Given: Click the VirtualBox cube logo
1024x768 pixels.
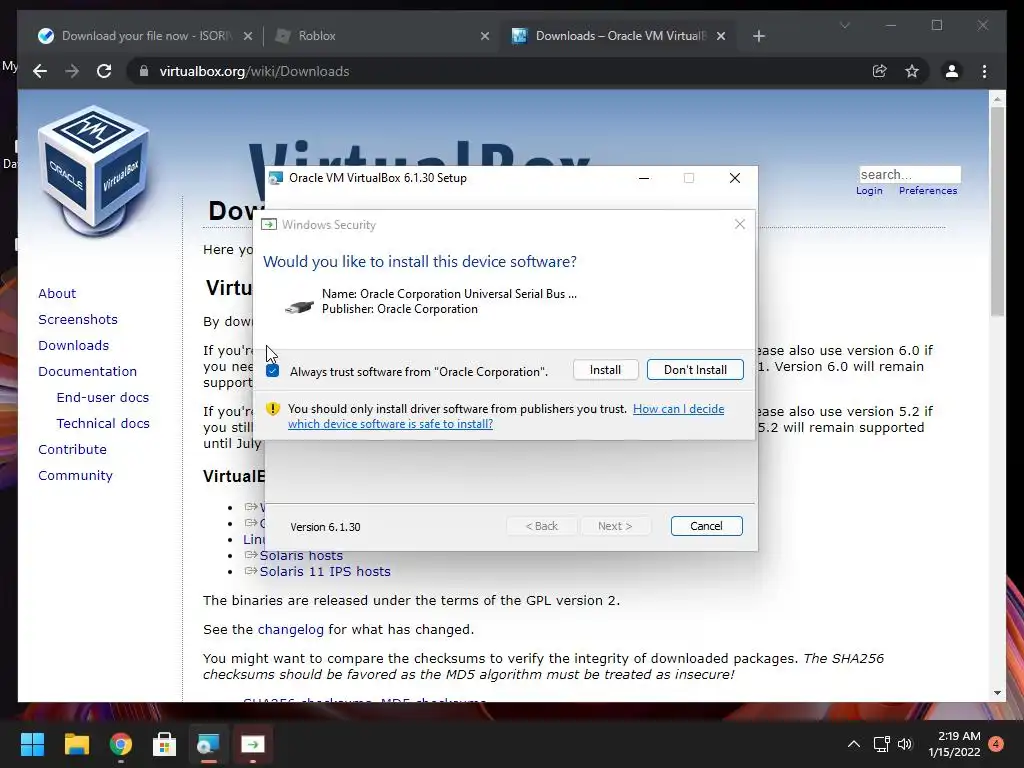Looking at the screenshot, I should (x=94, y=171).
